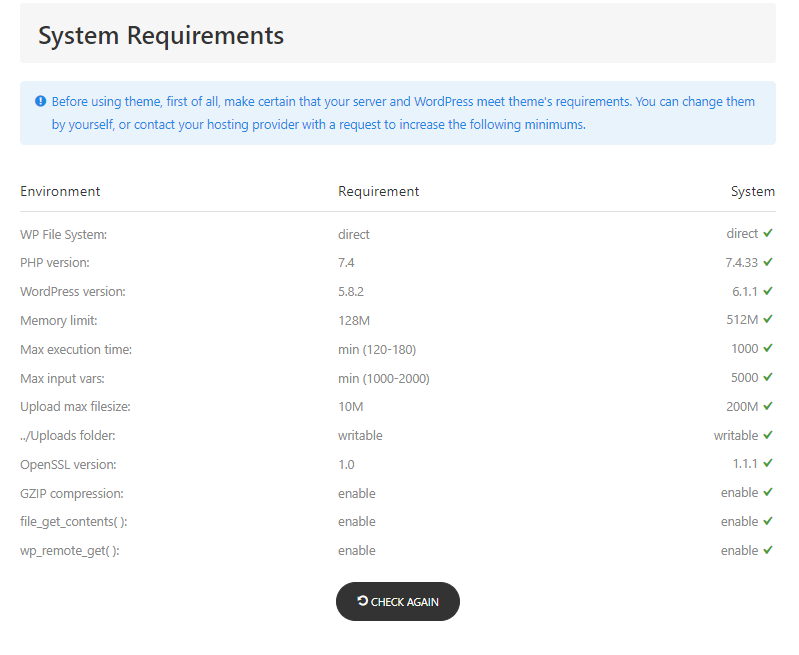
Task: Click the checkmark next to 200M upload size
Action: pyautogui.click(x=768, y=406)
